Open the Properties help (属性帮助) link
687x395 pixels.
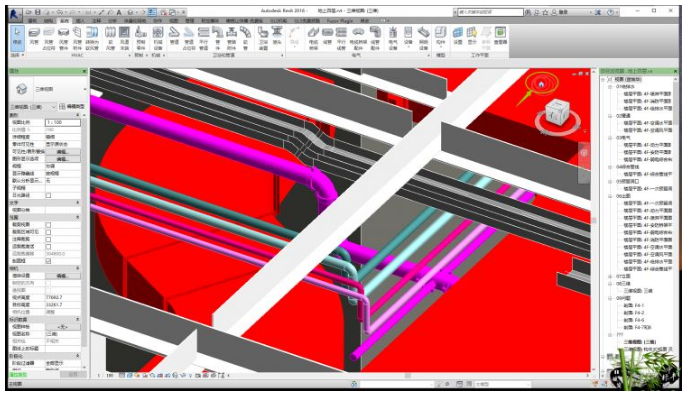(18, 375)
